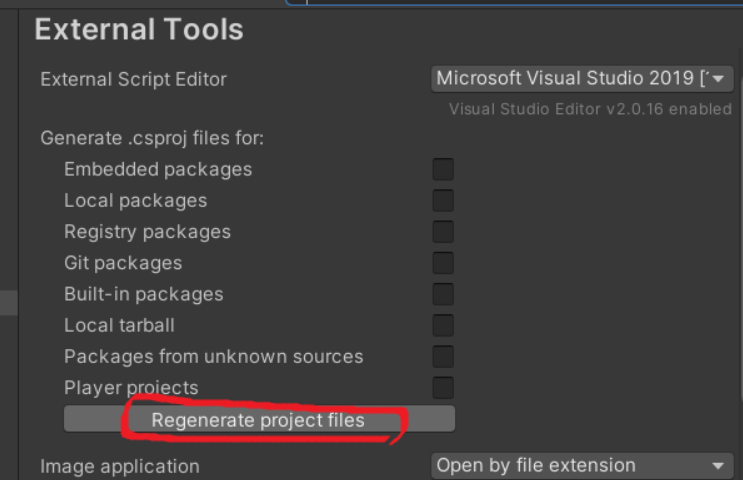Tick the Local packages checkbox
Image resolution: width=743 pixels, height=480 pixels.
(443, 200)
